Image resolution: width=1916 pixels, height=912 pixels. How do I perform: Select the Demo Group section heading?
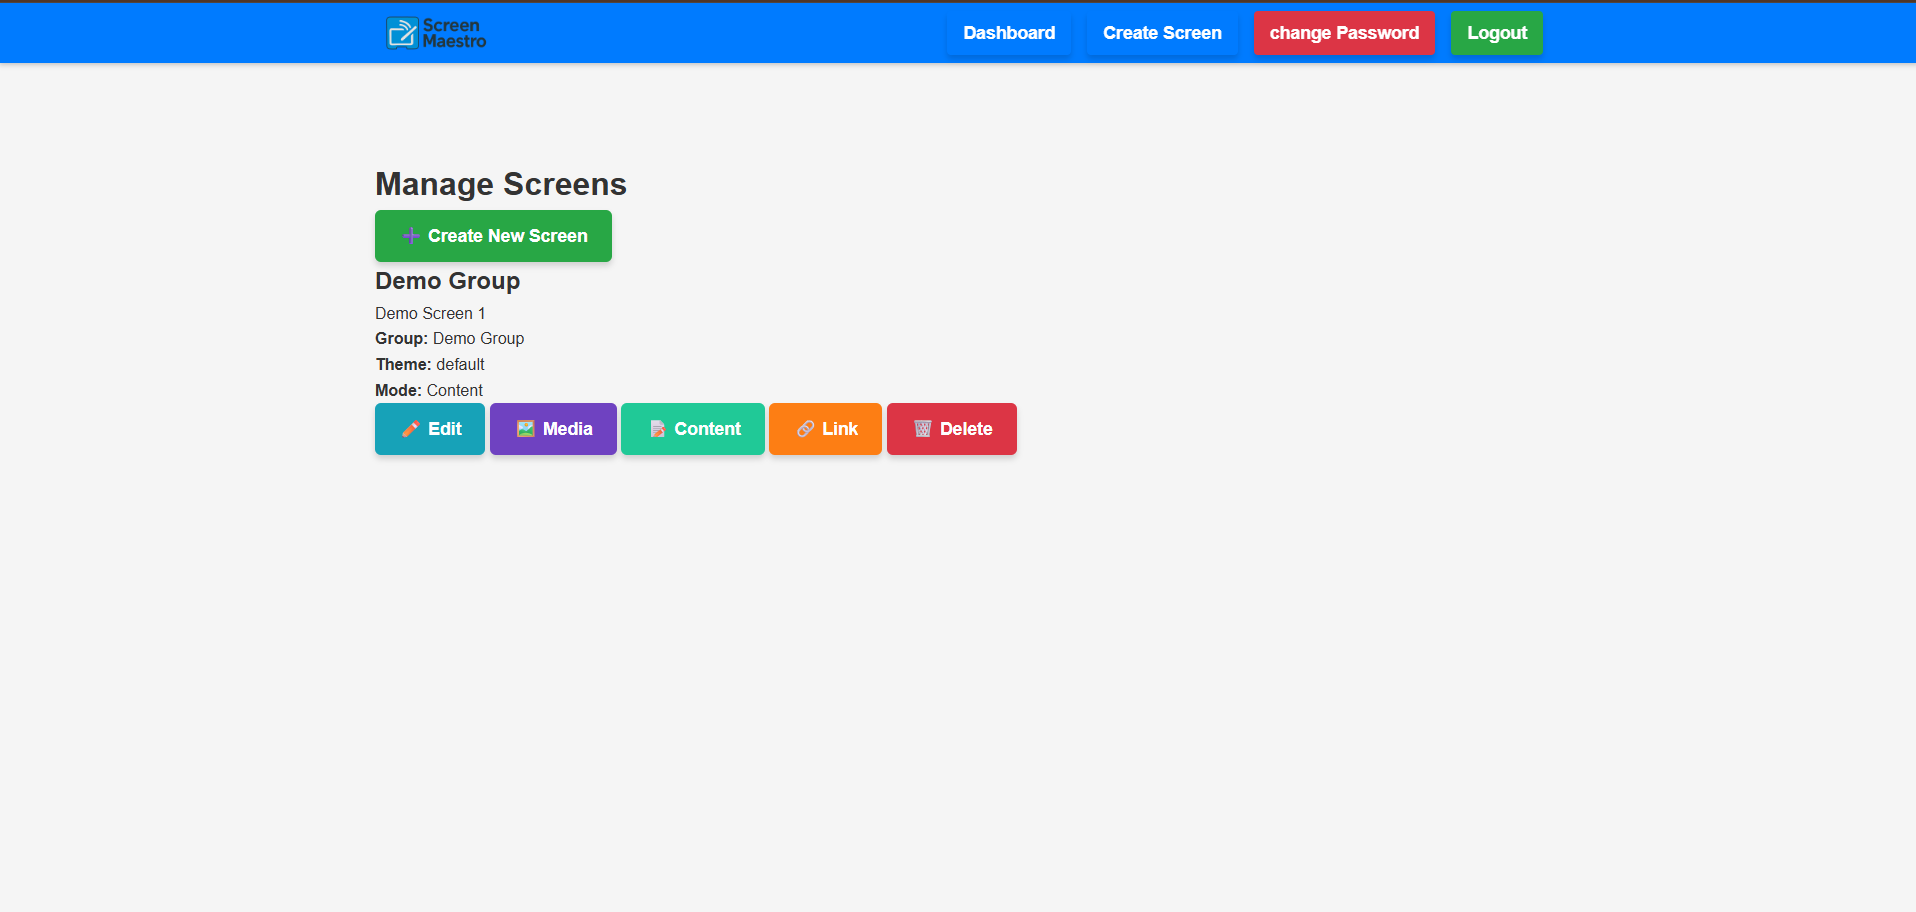pyautogui.click(x=447, y=281)
